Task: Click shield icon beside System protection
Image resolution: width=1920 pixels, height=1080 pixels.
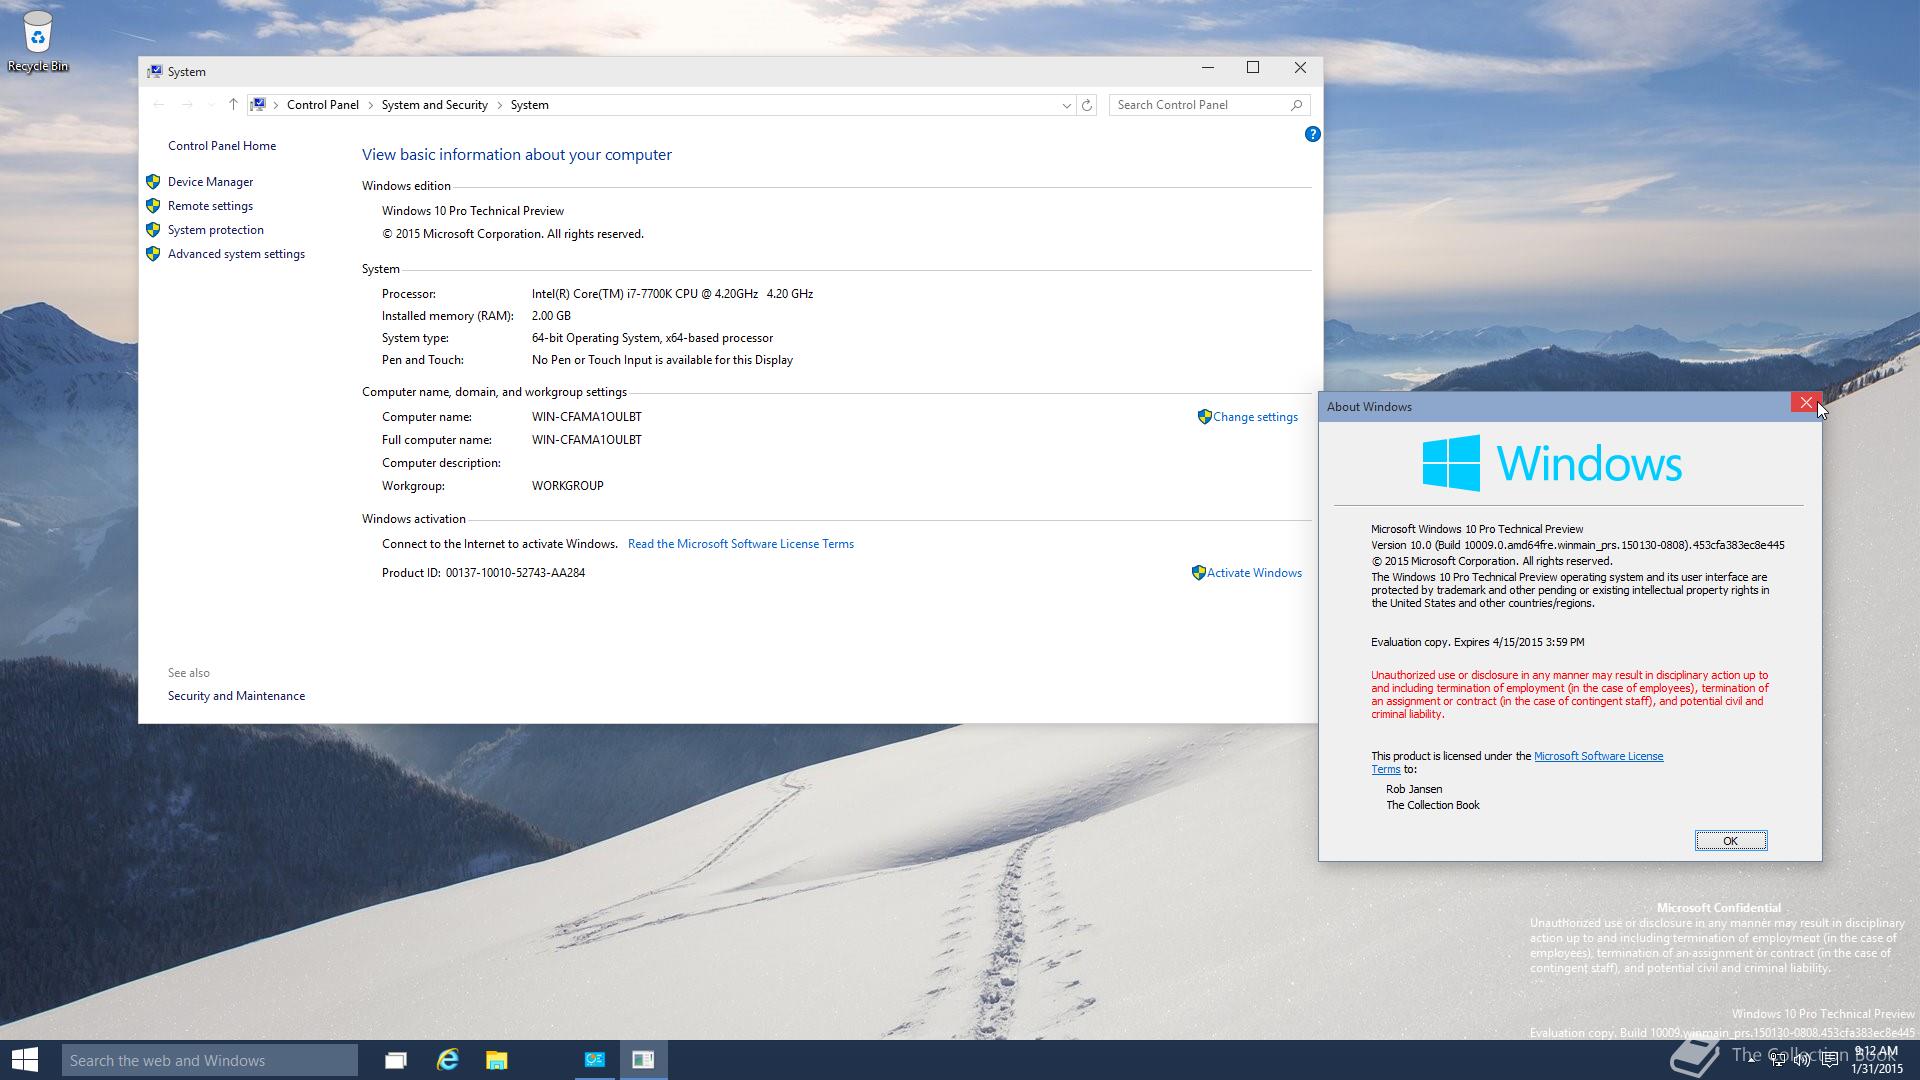Action: coord(153,230)
